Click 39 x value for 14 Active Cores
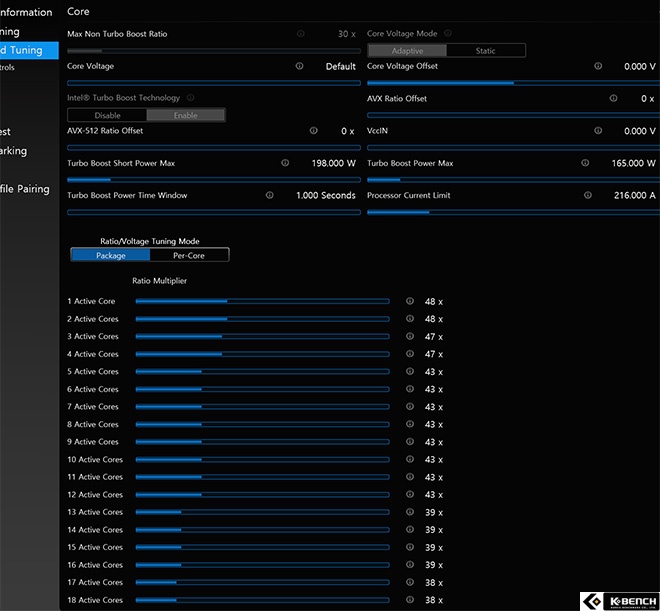 (434, 530)
